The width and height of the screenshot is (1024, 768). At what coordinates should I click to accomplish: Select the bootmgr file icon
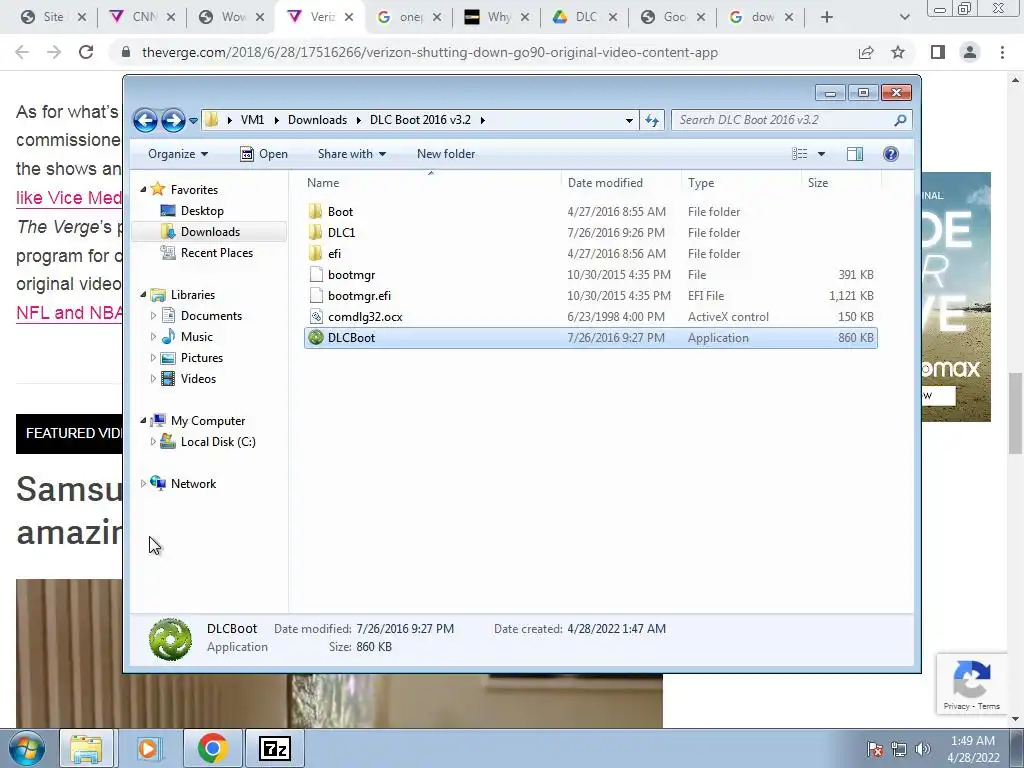(x=316, y=275)
